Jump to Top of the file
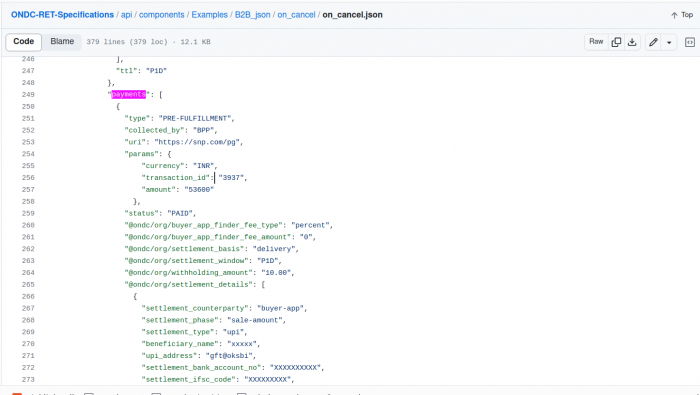Viewport: 700px width, 395px height. [682, 15]
